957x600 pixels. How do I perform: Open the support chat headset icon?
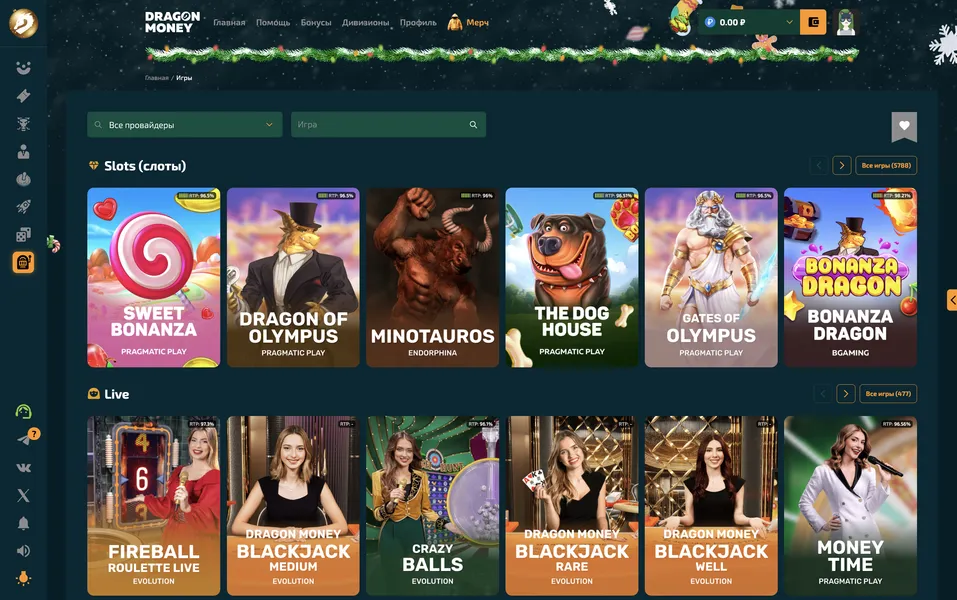point(23,410)
